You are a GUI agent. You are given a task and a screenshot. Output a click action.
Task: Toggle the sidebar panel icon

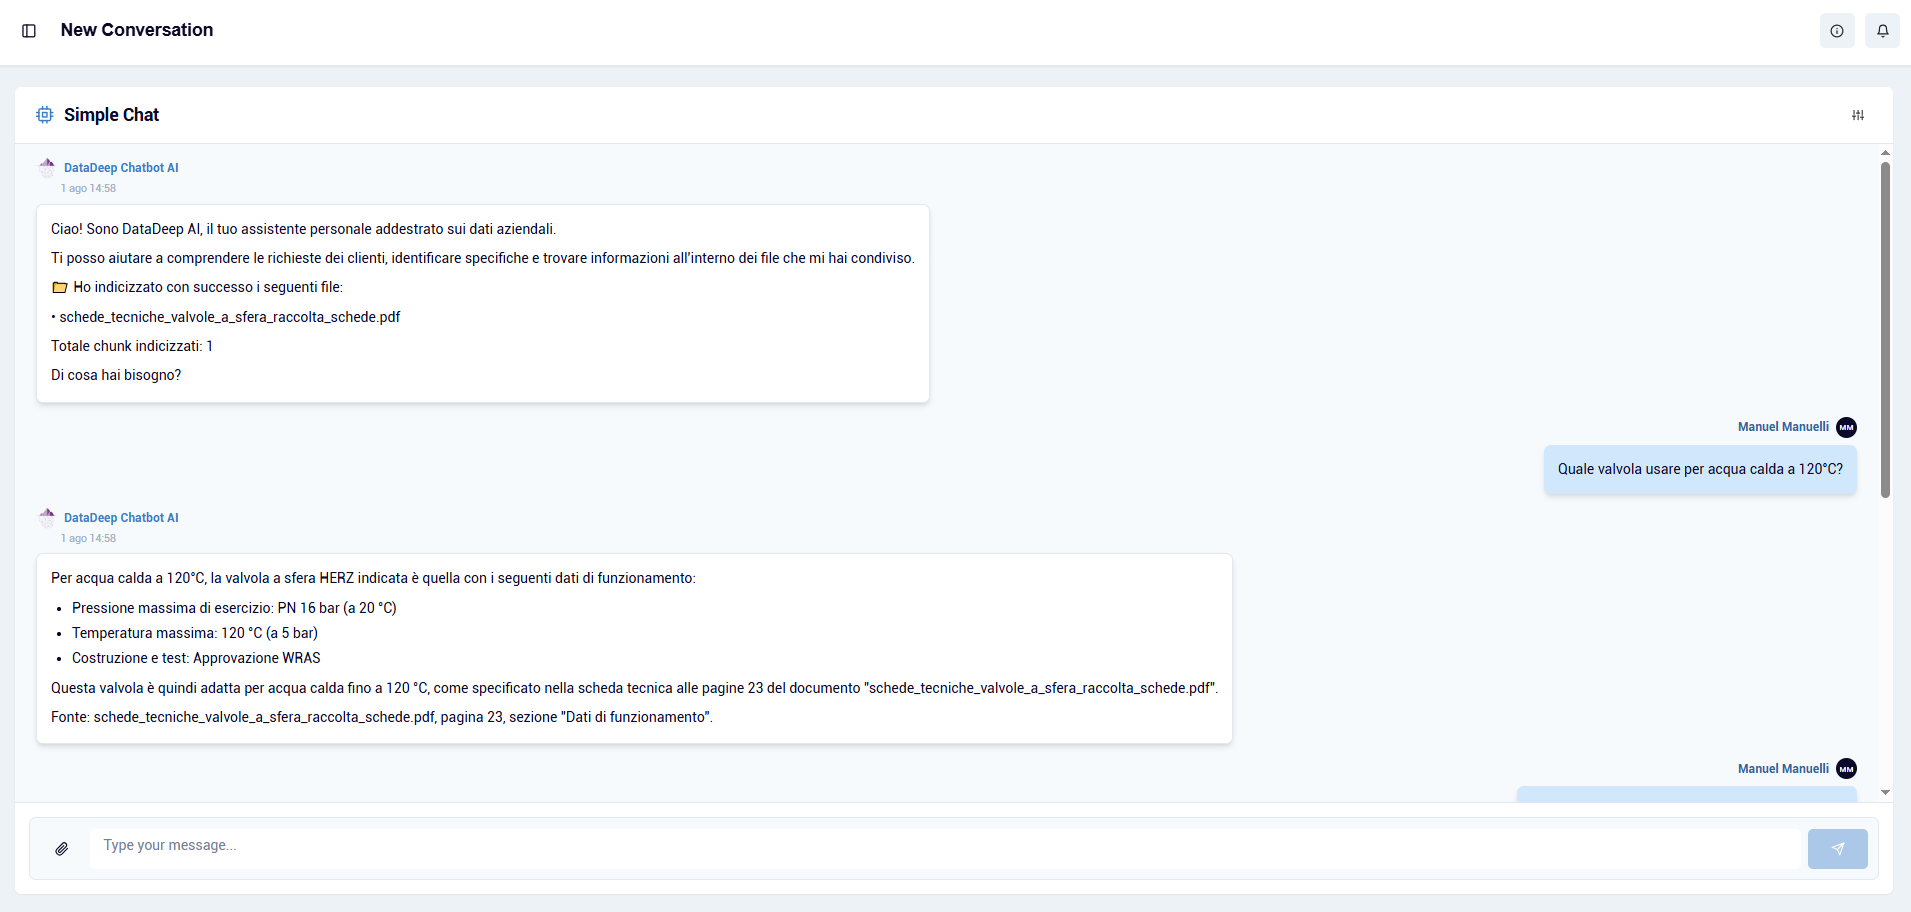(x=29, y=31)
